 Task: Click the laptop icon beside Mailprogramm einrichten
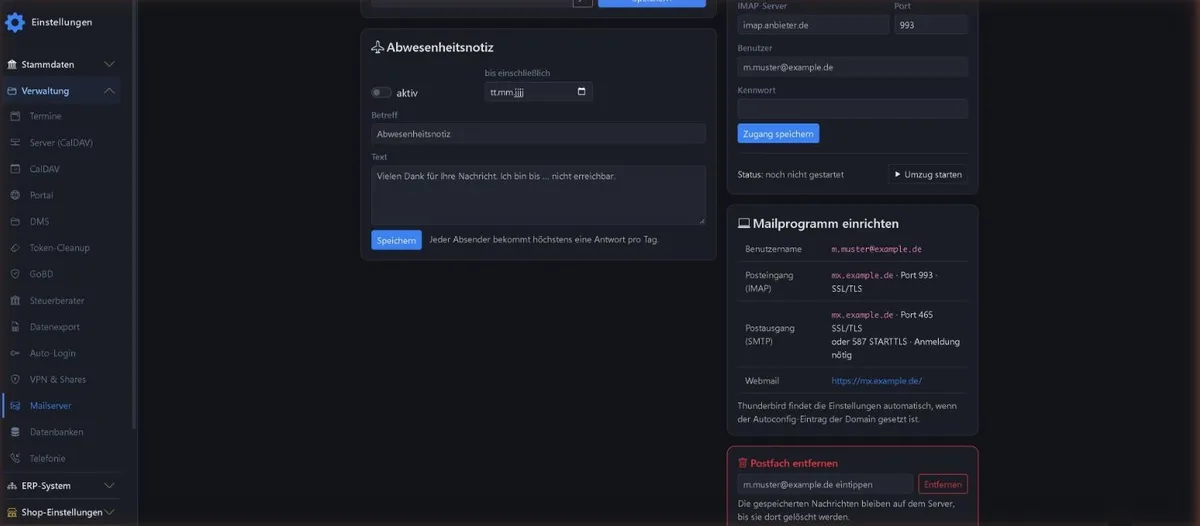coord(743,224)
